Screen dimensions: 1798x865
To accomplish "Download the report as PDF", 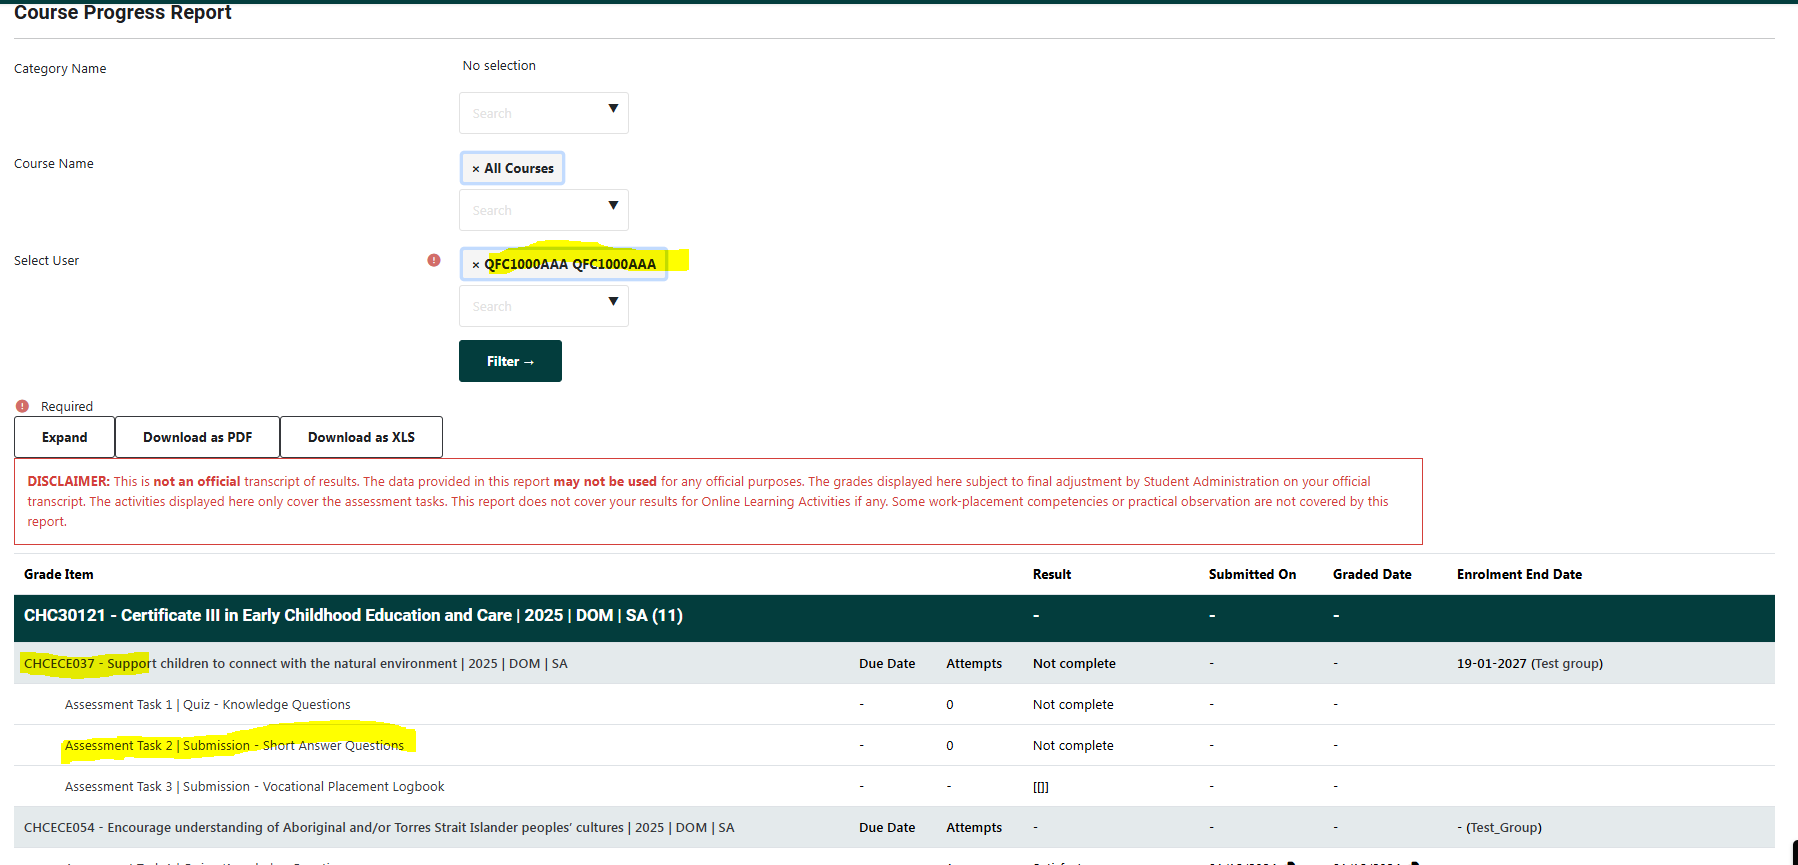I will click(197, 437).
